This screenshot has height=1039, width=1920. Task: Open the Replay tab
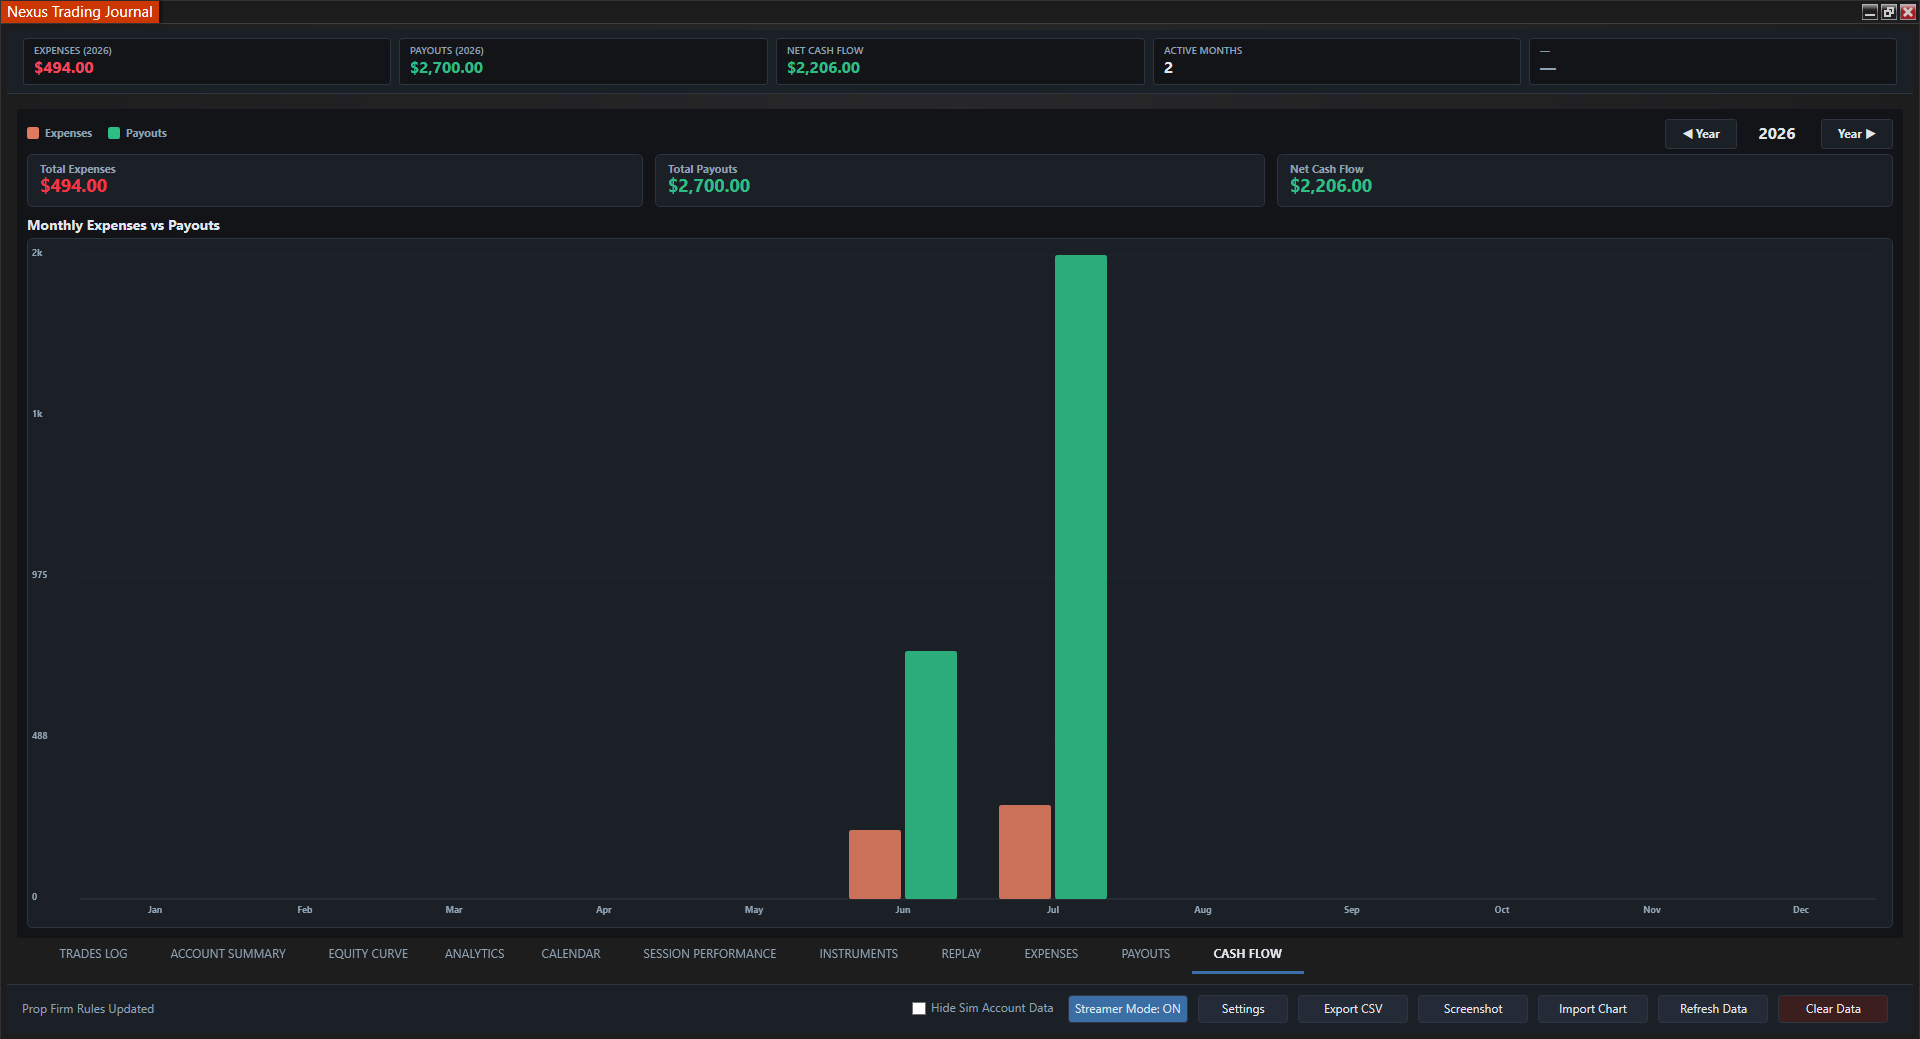click(x=961, y=954)
